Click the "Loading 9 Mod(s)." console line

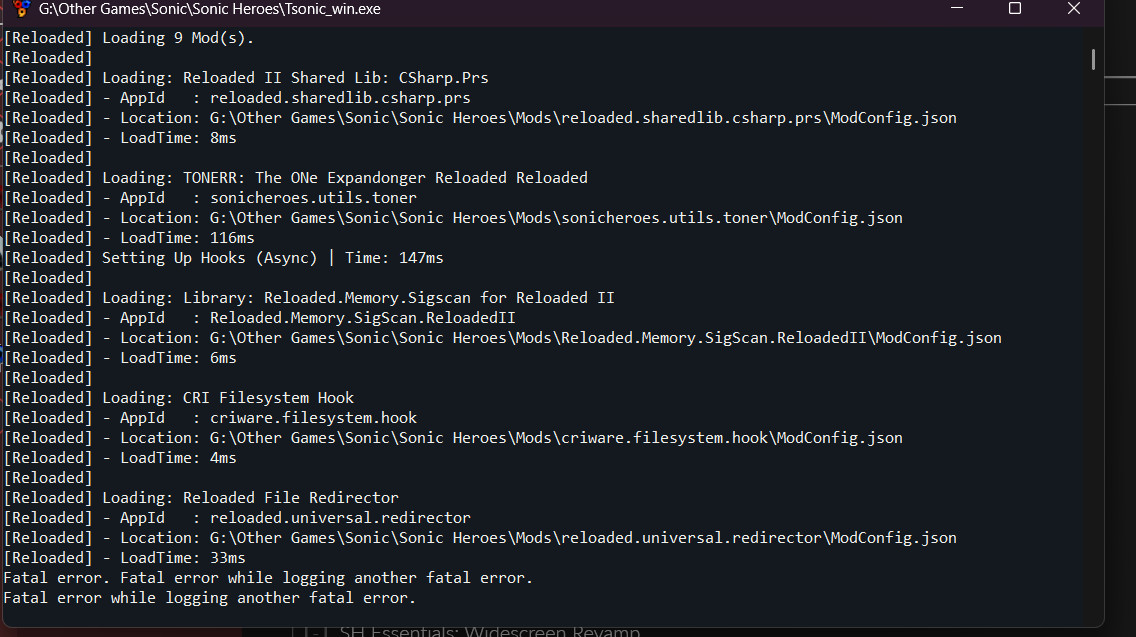(x=178, y=38)
